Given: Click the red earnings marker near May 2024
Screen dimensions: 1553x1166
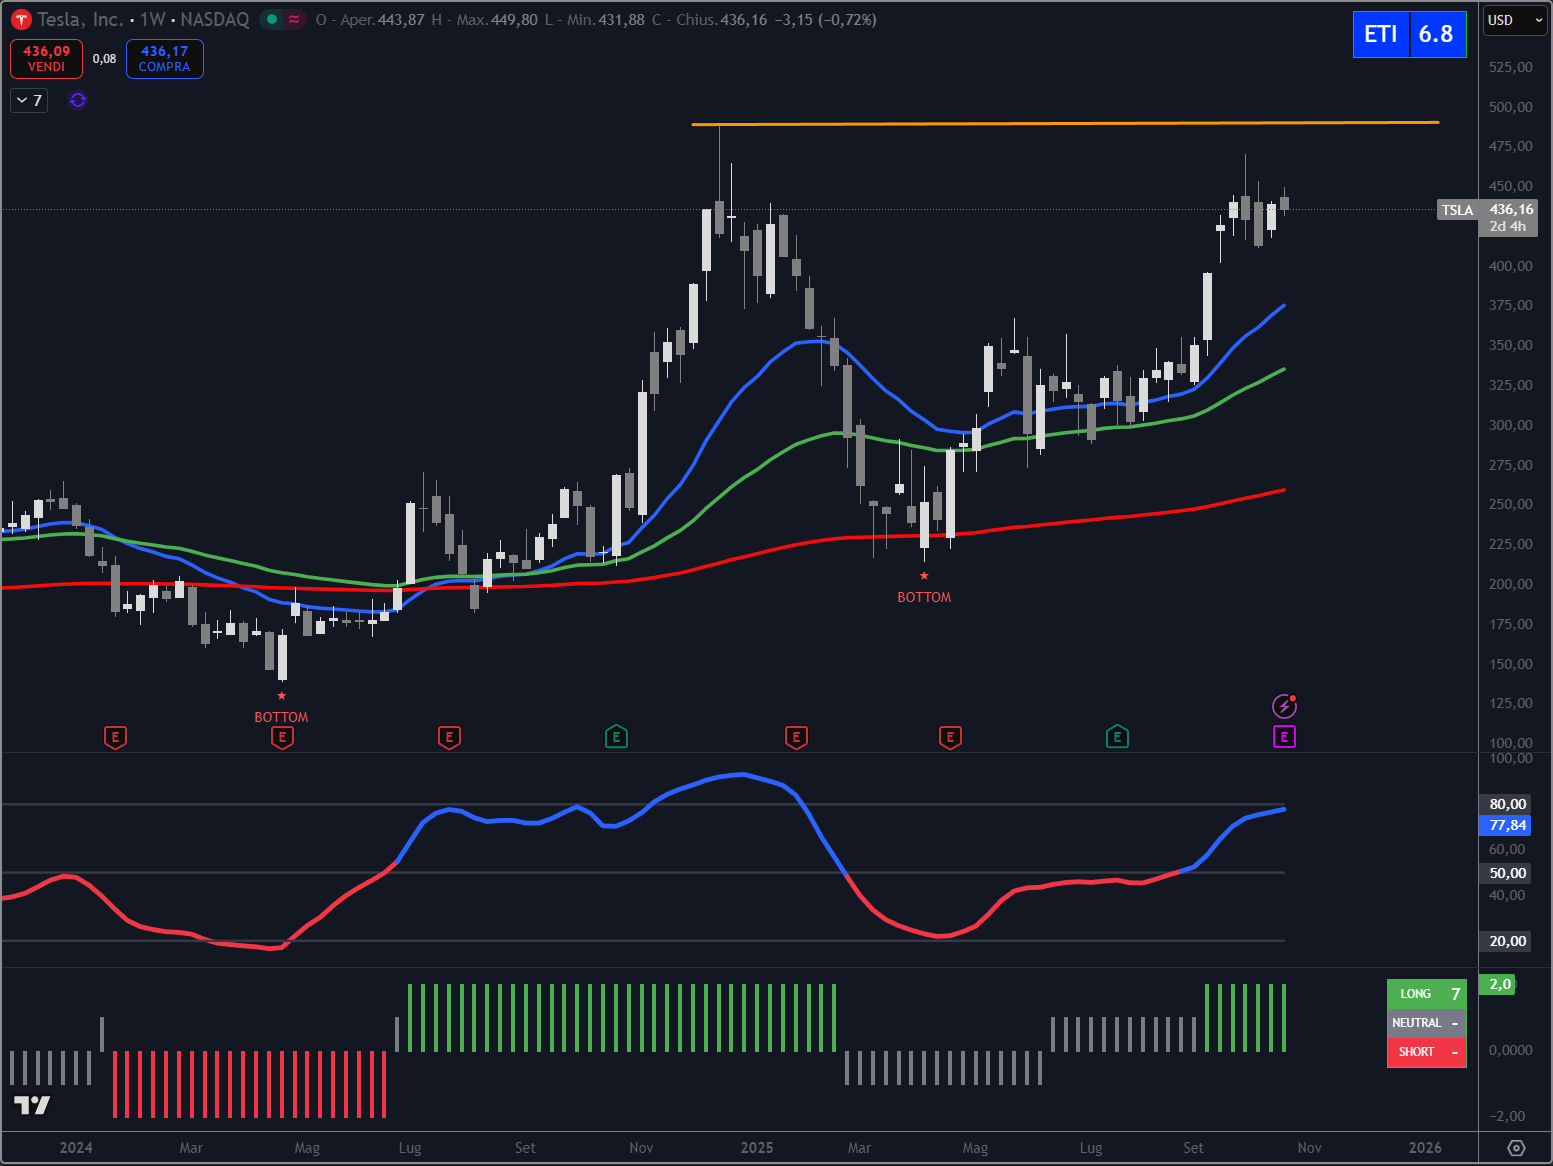Looking at the screenshot, I should point(282,737).
